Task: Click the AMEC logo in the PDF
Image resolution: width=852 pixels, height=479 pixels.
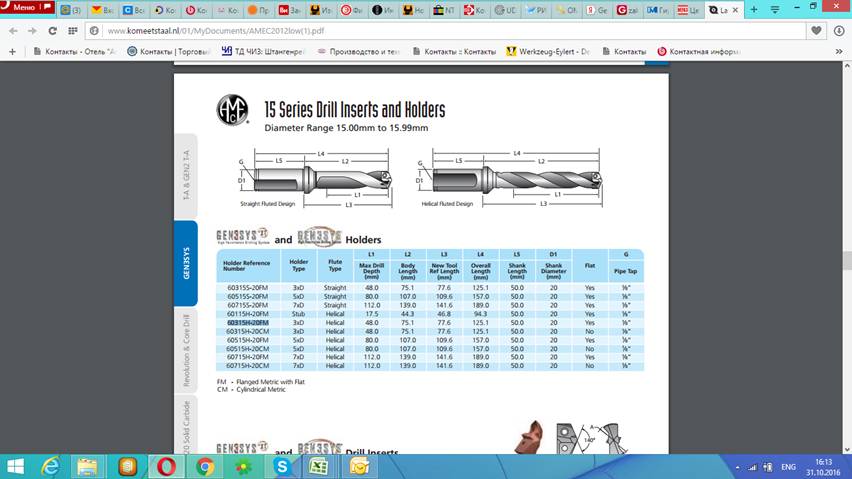Action: (233, 110)
